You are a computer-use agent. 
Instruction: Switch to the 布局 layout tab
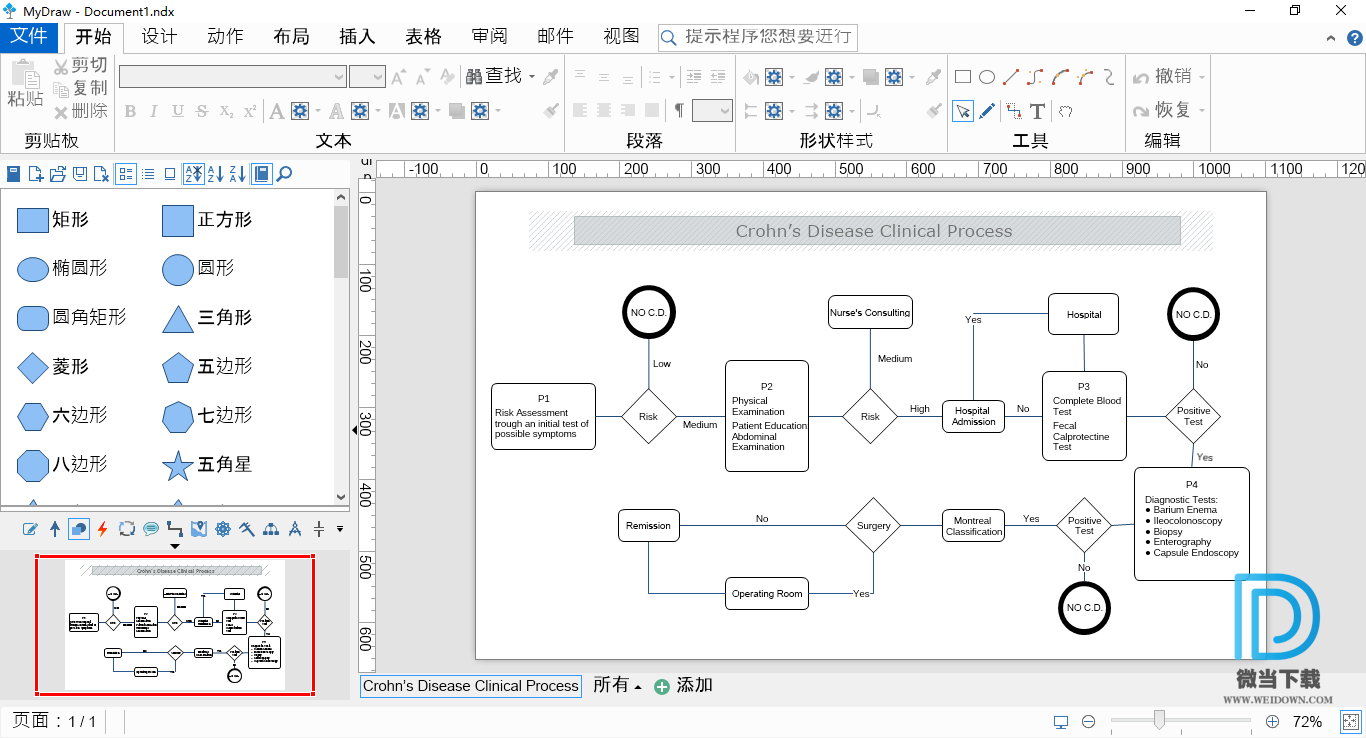coord(291,37)
